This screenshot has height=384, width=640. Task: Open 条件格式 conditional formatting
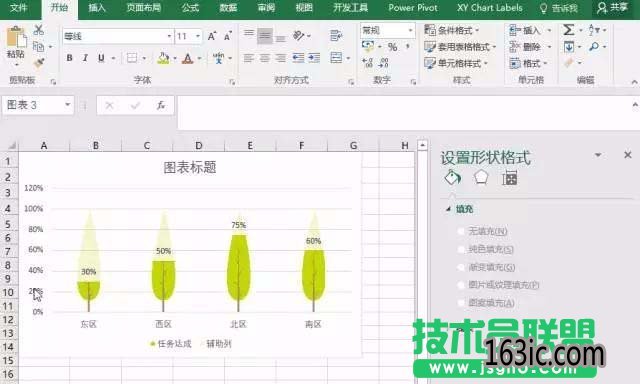click(x=452, y=30)
